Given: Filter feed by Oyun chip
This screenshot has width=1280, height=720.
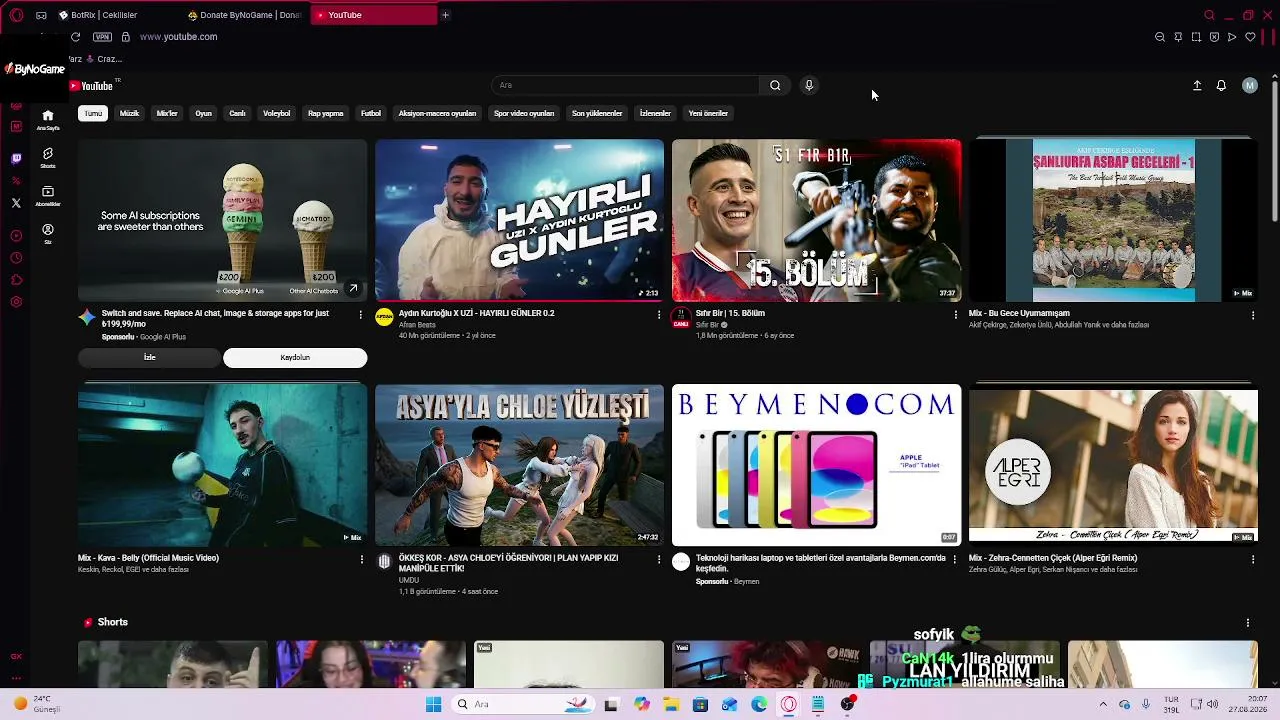Looking at the screenshot, I should coord(203,113).
